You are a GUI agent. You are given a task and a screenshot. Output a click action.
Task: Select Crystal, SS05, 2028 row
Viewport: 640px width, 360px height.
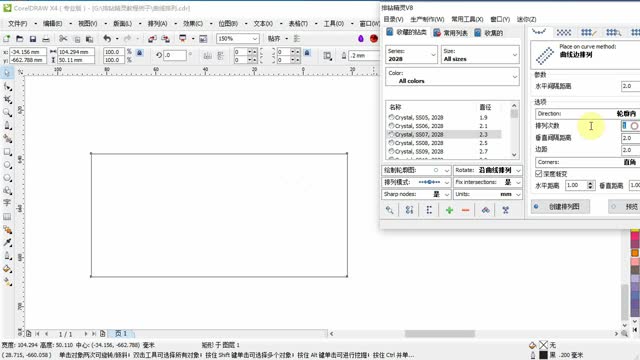click(444, 117)
